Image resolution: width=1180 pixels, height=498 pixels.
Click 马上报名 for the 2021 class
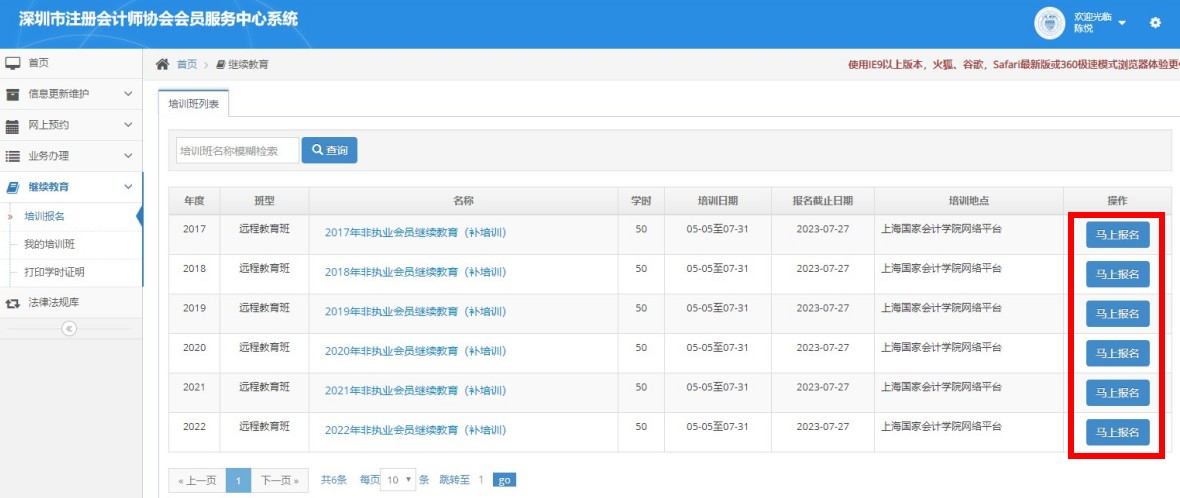coord(1118,393)
